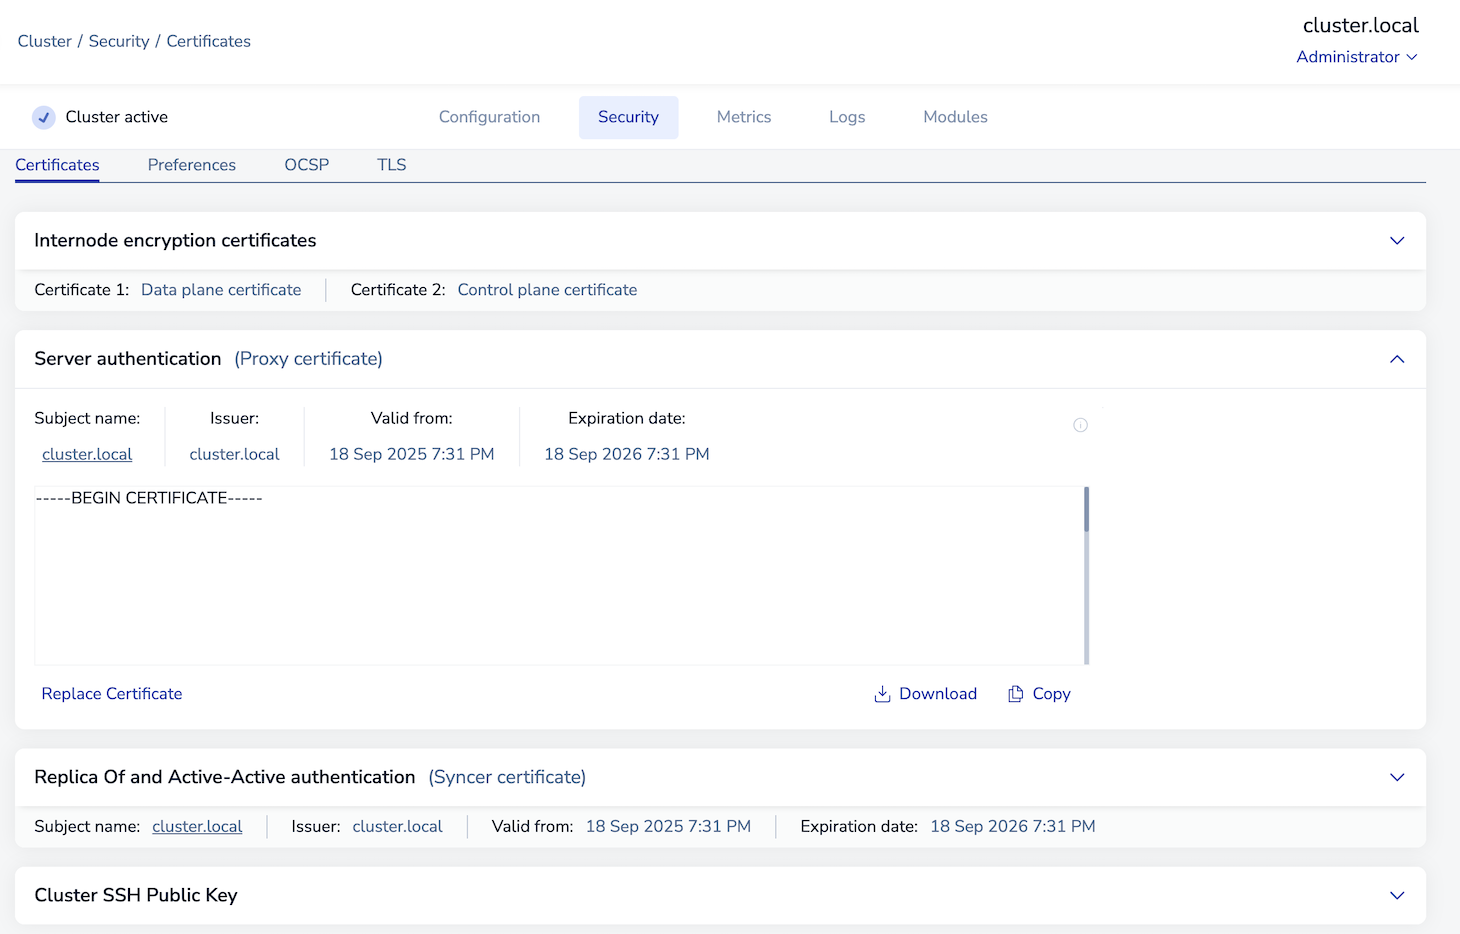Click the info icon in Server authentication section
This screenshot has height=934, width=1460.
(1080, 424)
